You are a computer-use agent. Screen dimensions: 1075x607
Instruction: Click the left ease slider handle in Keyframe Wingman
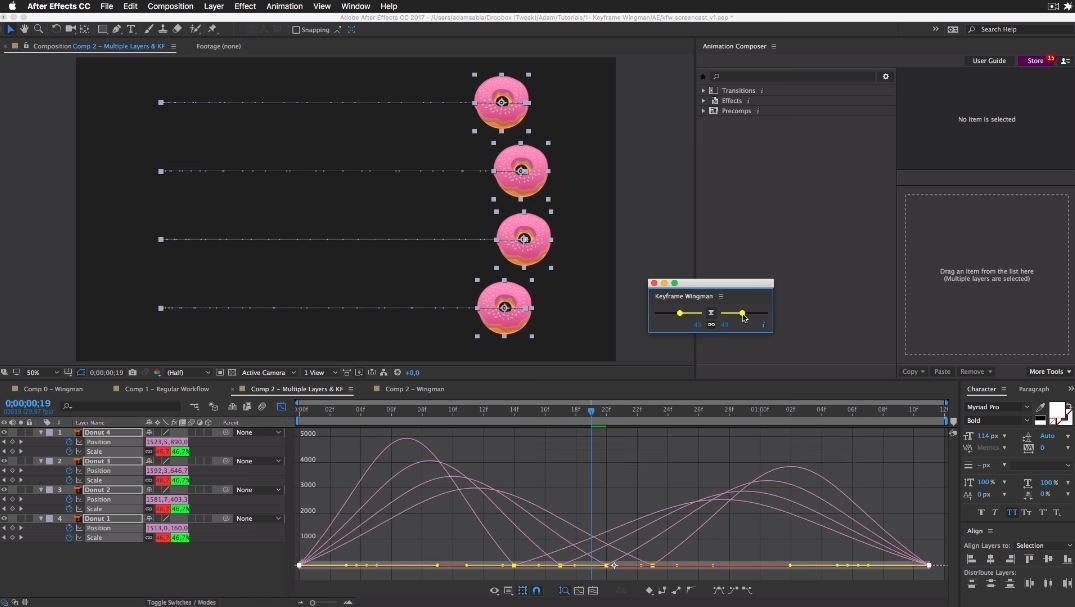[679, 313]
